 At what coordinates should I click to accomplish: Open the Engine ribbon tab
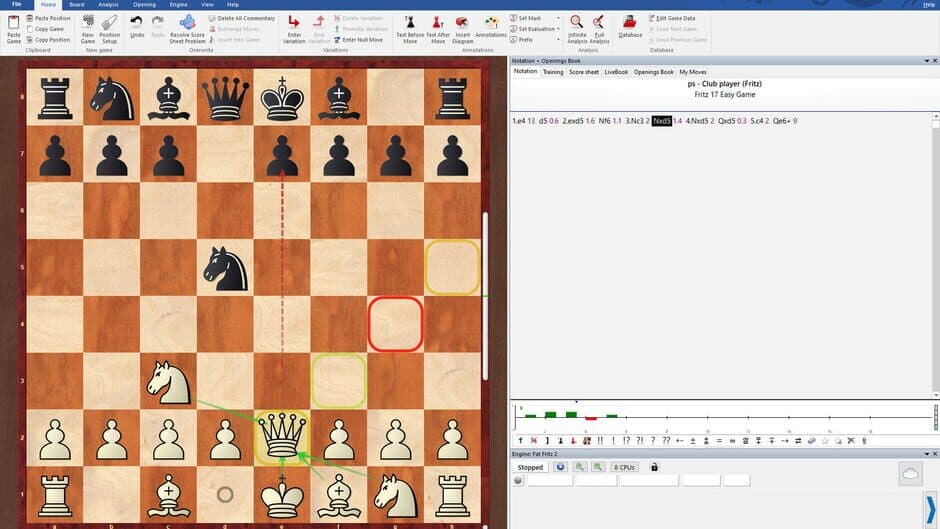pos(178,4)
